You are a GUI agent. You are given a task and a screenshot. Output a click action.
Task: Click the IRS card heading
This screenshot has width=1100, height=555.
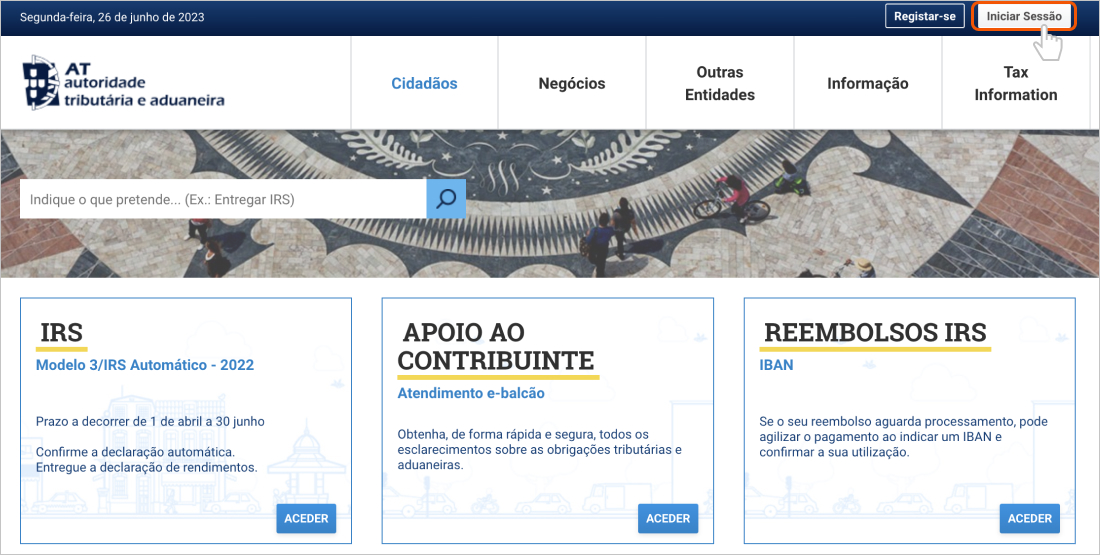61,333
